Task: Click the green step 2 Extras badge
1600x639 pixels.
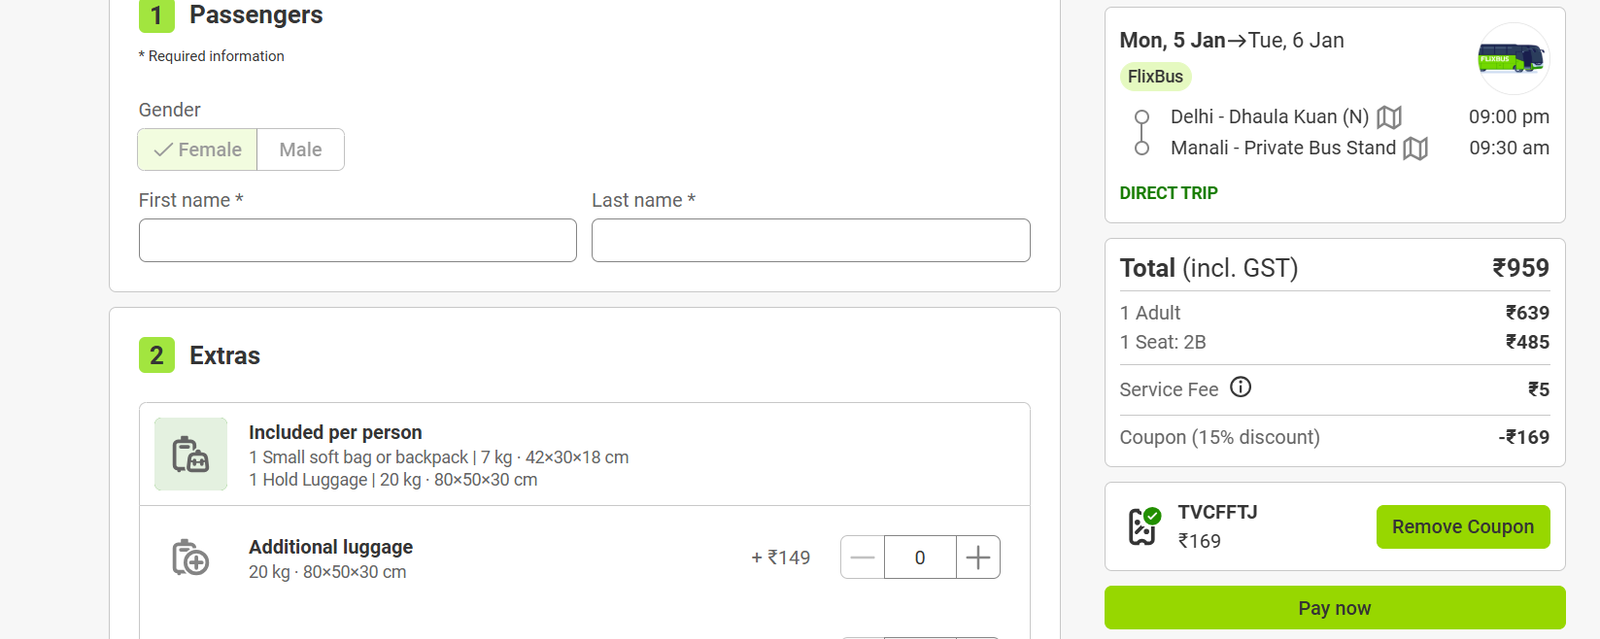Action: coord(156,356)
